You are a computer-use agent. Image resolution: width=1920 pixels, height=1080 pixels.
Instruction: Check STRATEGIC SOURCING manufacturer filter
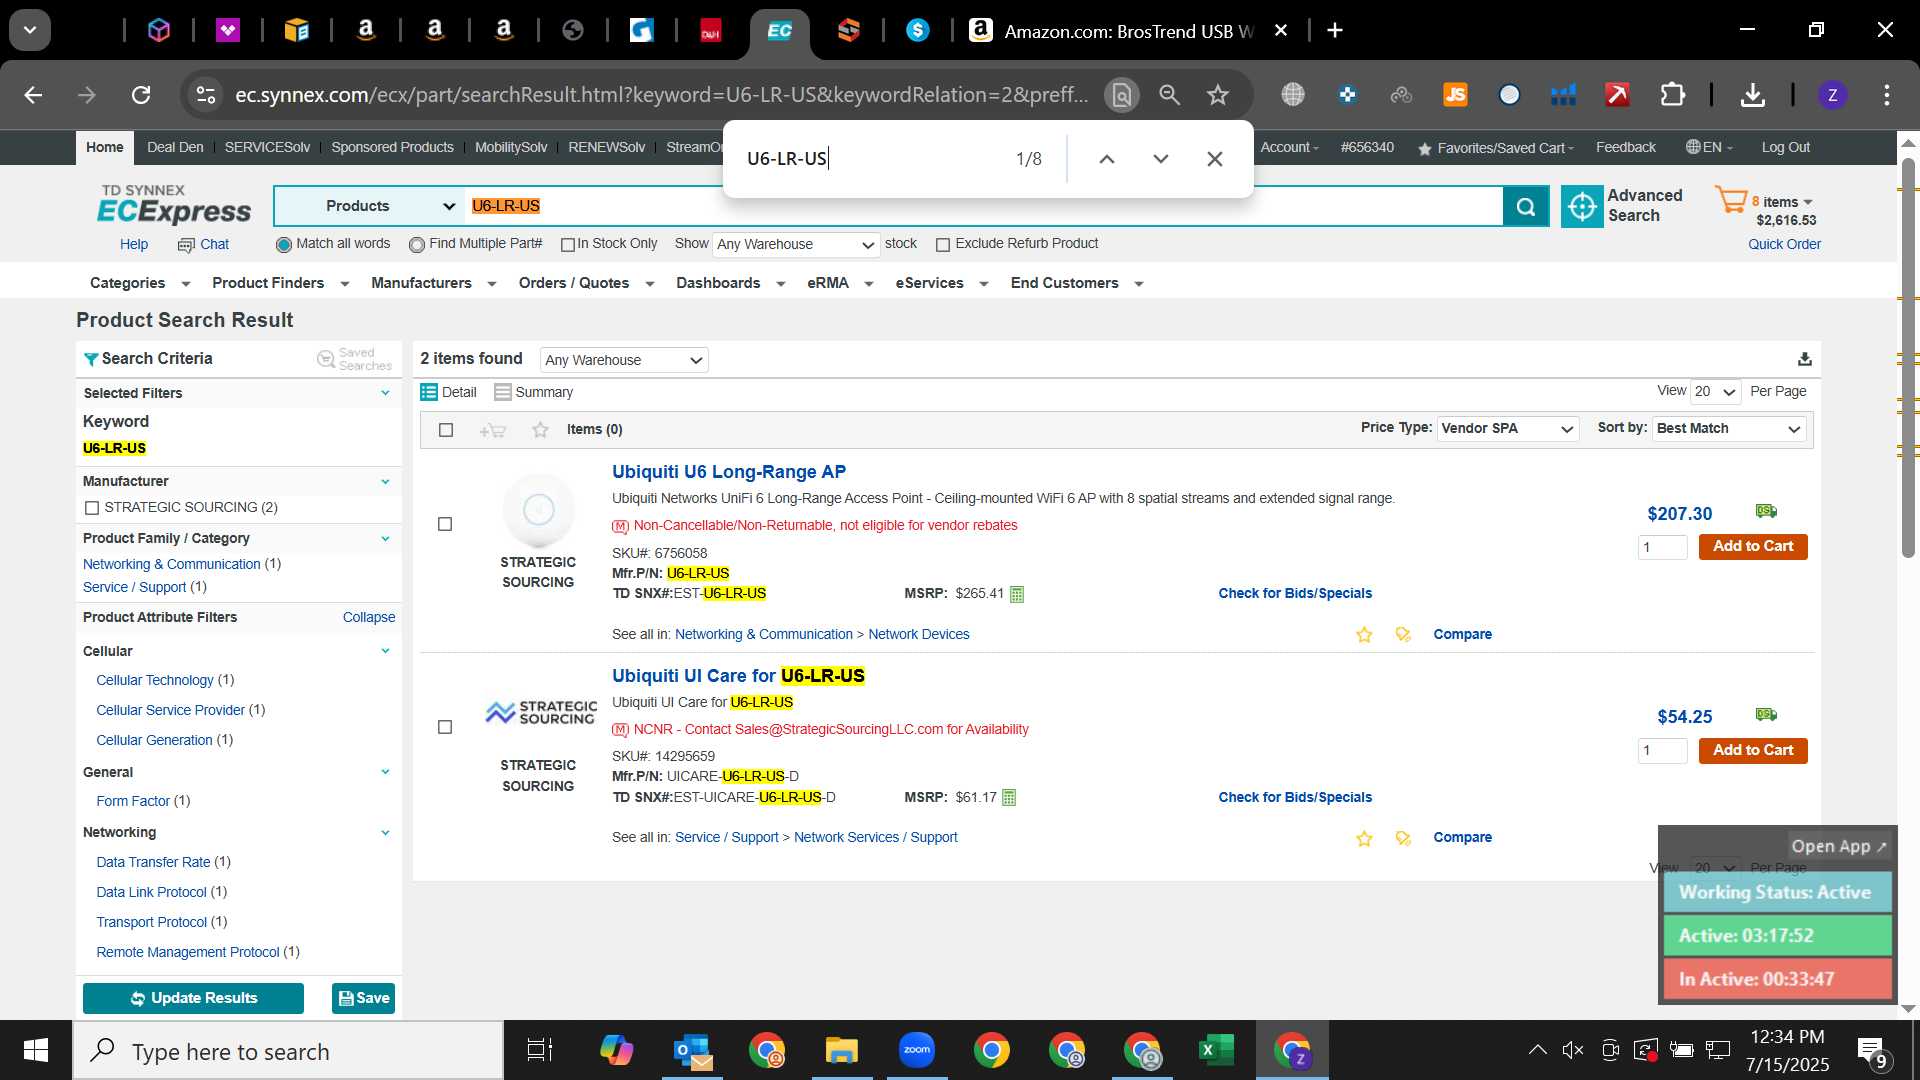point(92,508)
